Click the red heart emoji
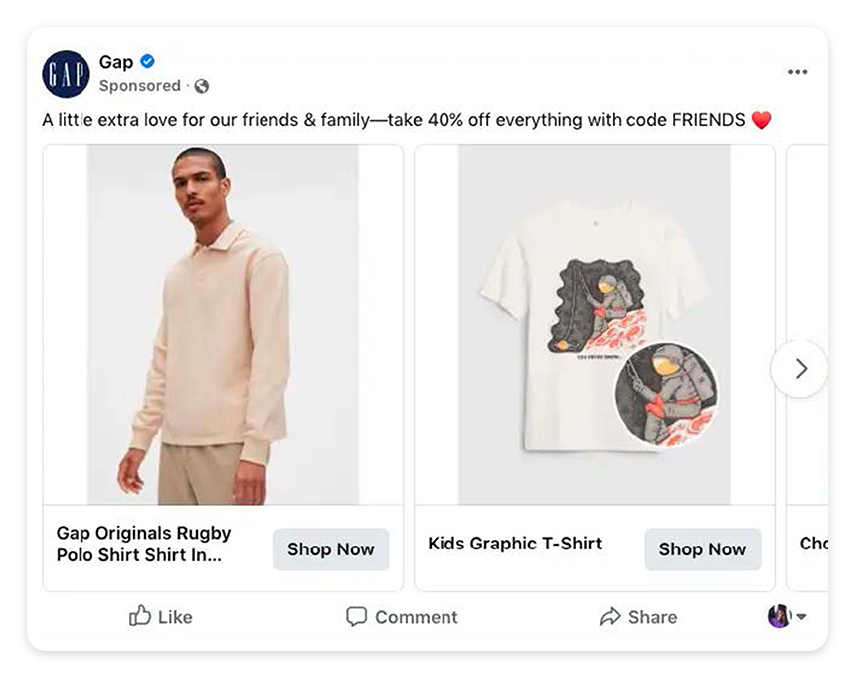 [x=761, y=121]
